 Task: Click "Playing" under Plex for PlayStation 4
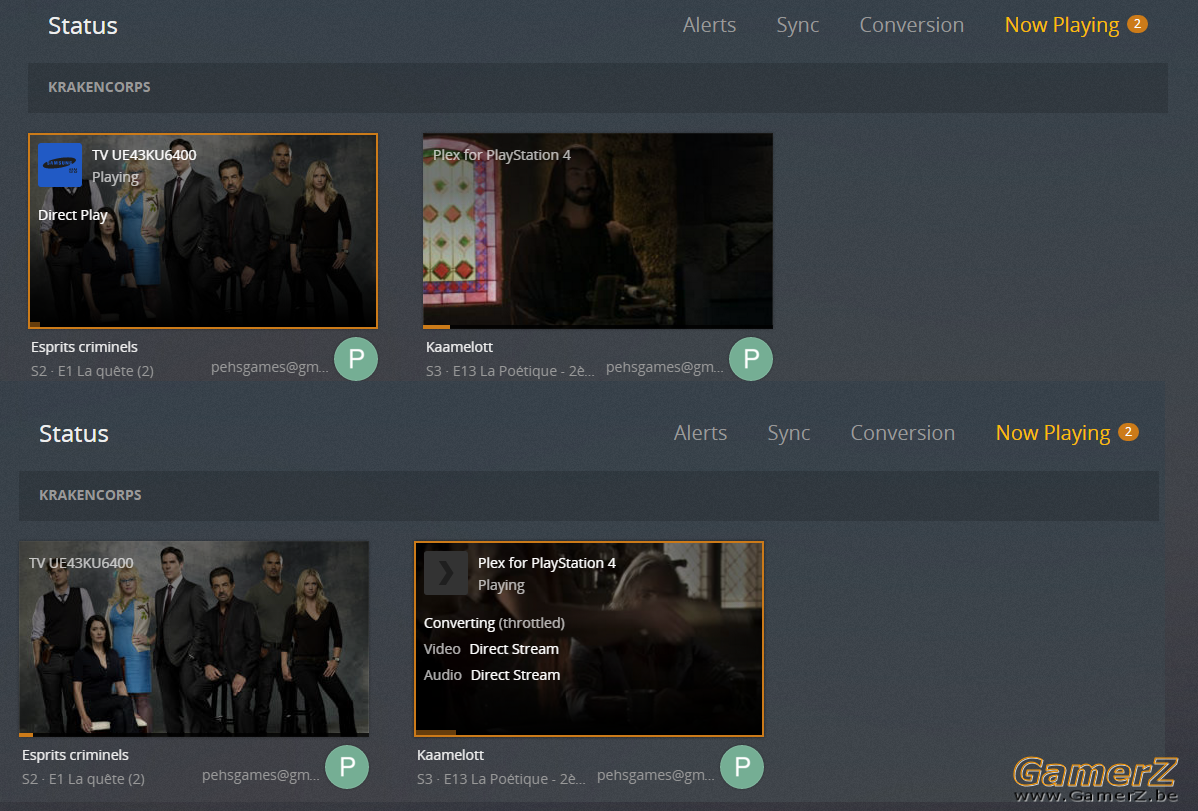click(x=501, y=586)
